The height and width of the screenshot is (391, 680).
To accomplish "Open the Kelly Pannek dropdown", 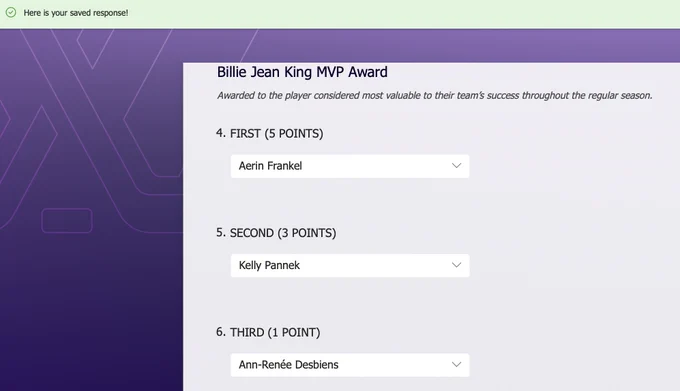I will 350,265.
